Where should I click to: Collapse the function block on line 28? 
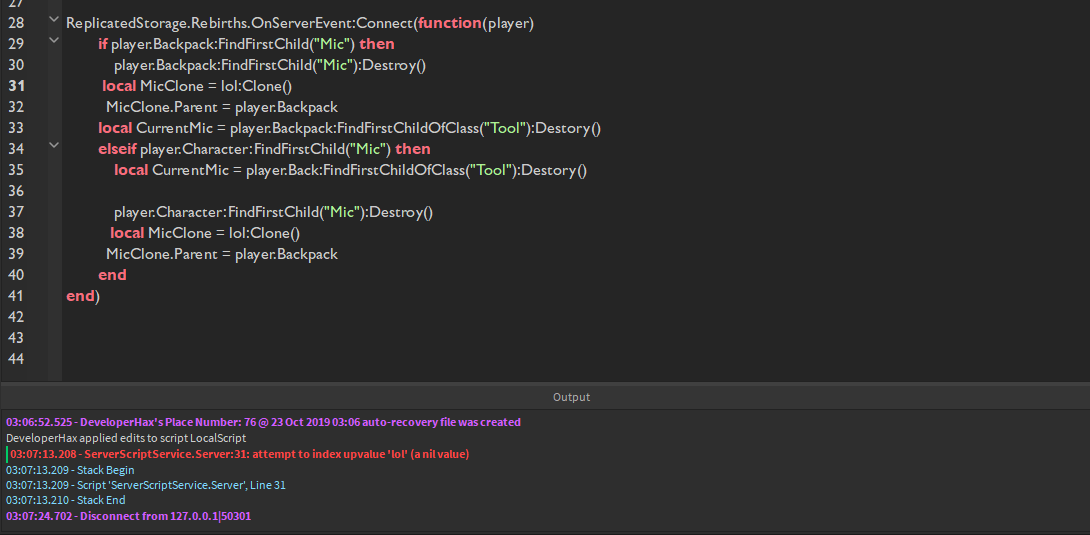point(54,20)
